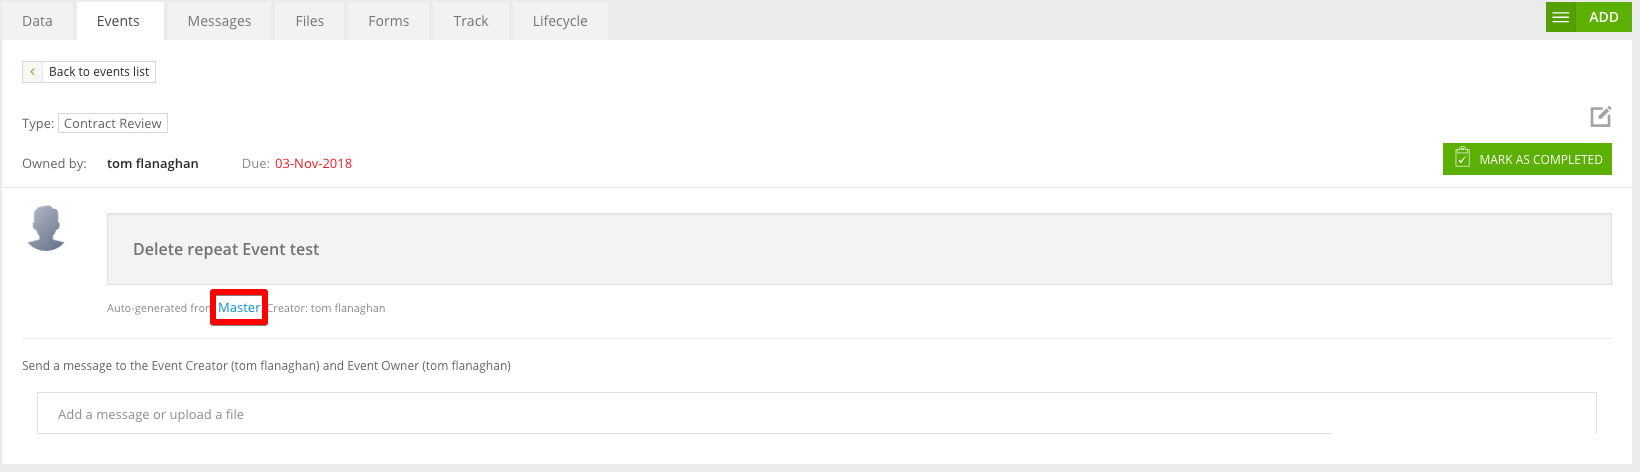
Task: Click Mark as Completed button
Action: 1527,159
